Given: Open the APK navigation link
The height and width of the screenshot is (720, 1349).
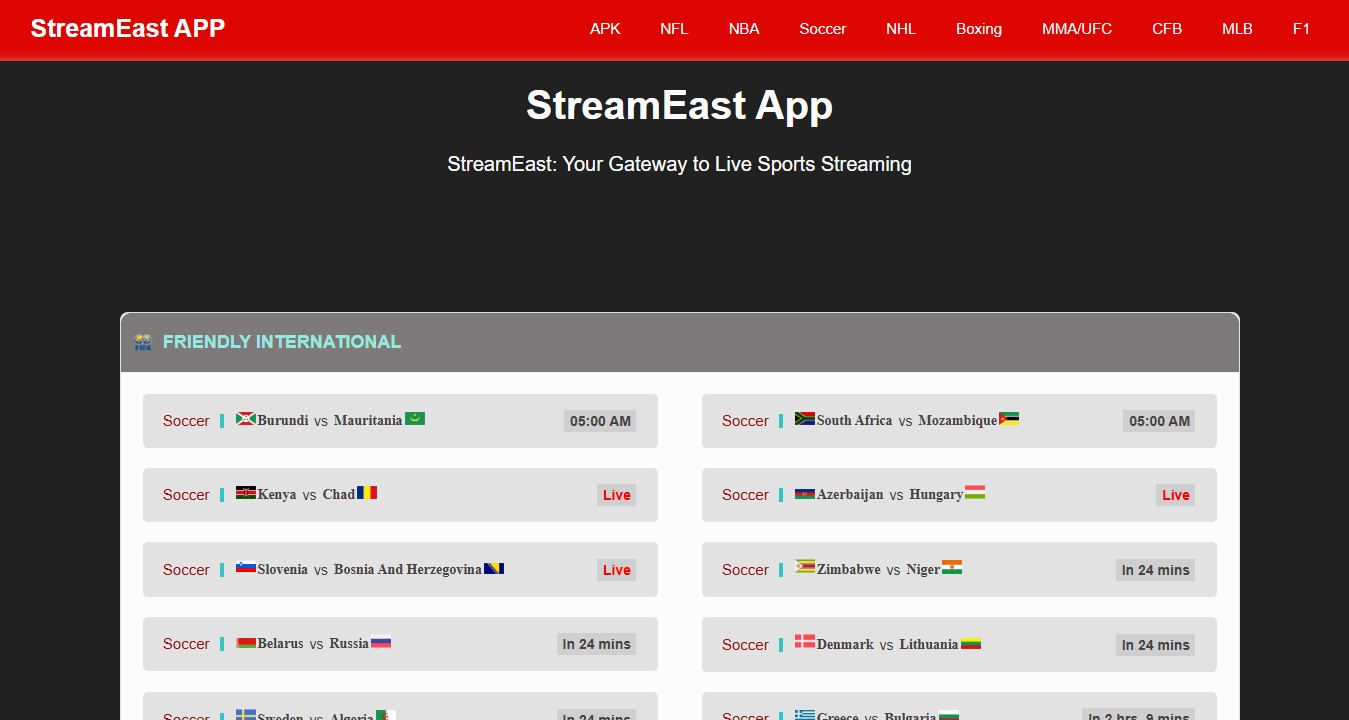Looking at the screenshot, I should pos(605,29).
